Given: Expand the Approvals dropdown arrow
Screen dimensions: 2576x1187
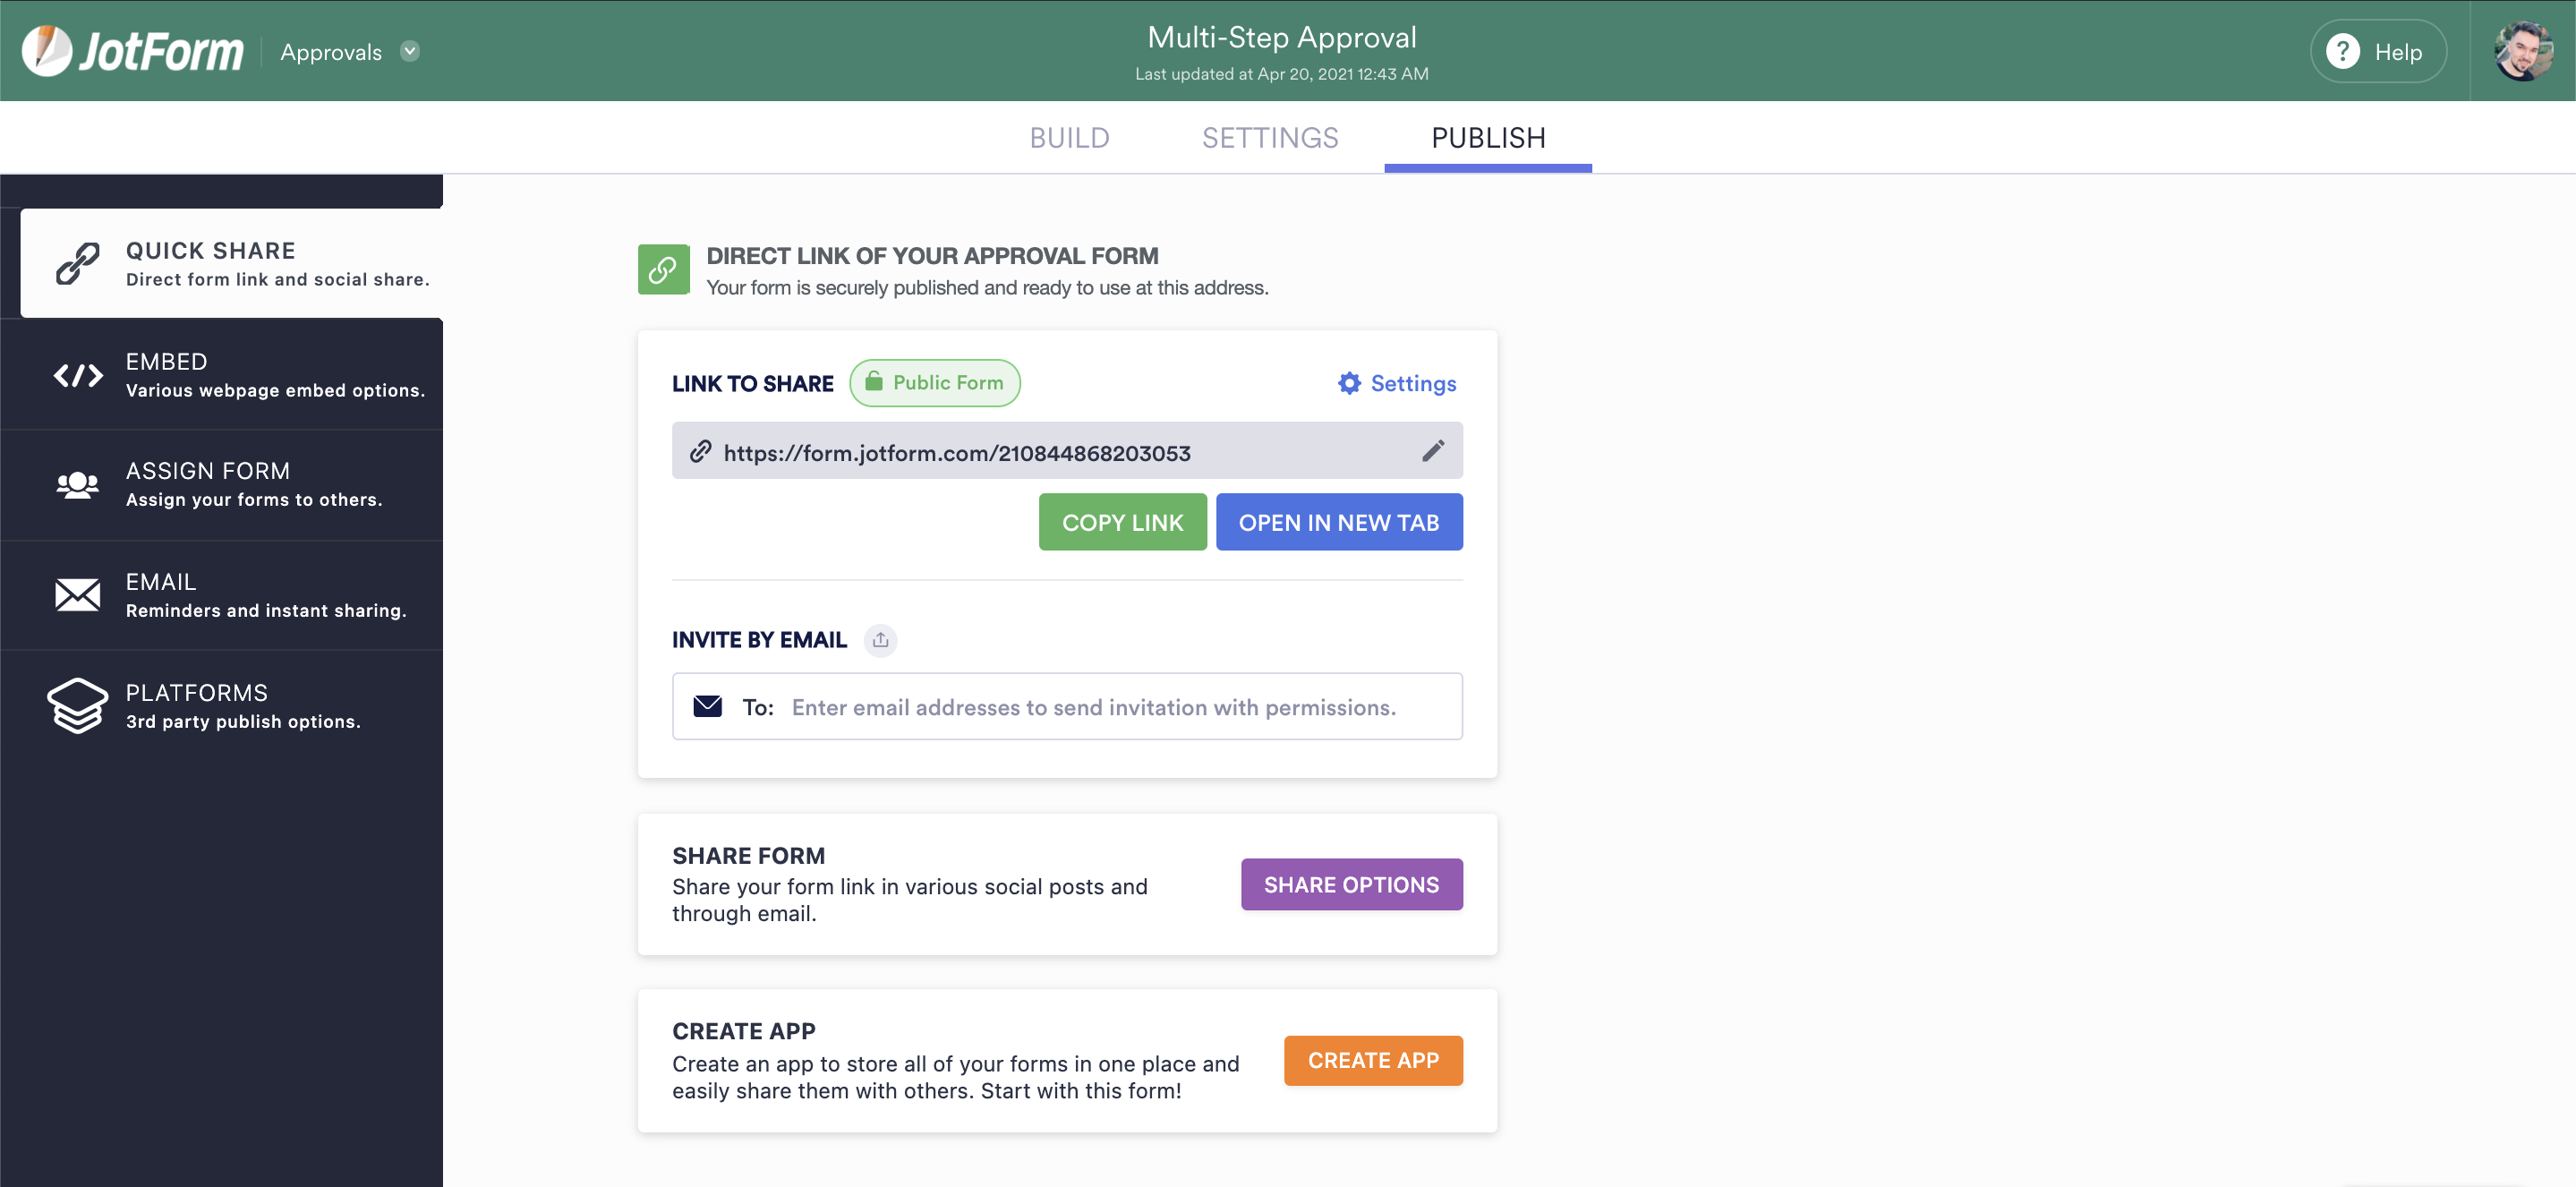Looking at the screenshot, I should pos(410,51).
